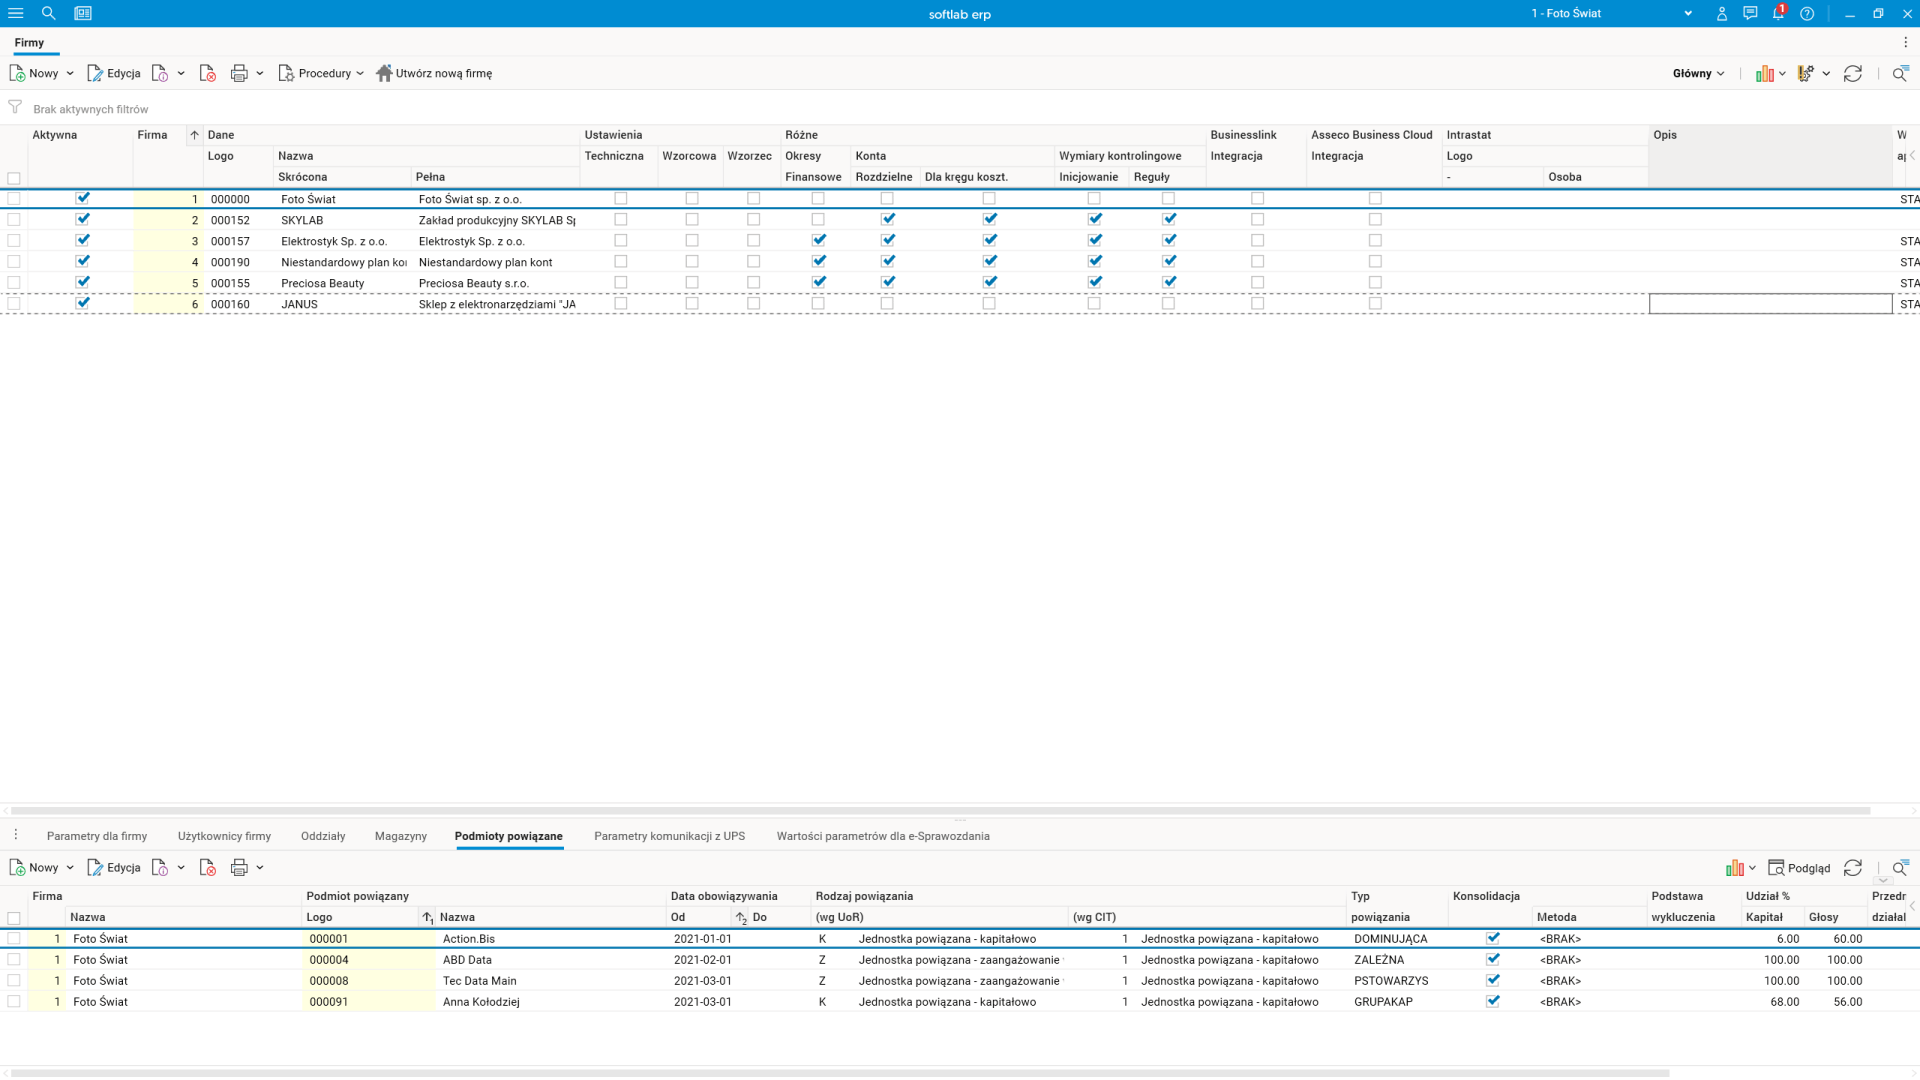Click the Opis input cell for JANUS
Image resolution: width=1920 pixels, height=1080 pixels.
tap(1770, 304)
